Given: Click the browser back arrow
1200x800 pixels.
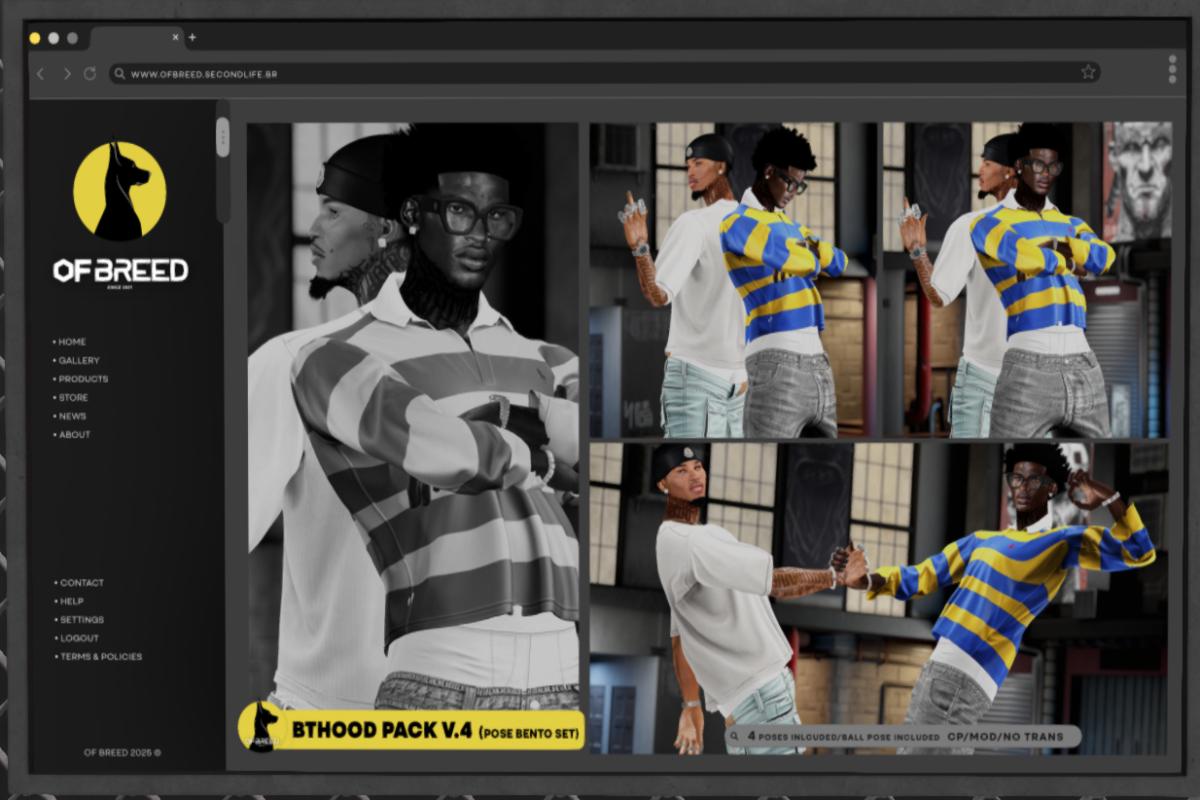Looking at the screenshot, I should (41, 74).
